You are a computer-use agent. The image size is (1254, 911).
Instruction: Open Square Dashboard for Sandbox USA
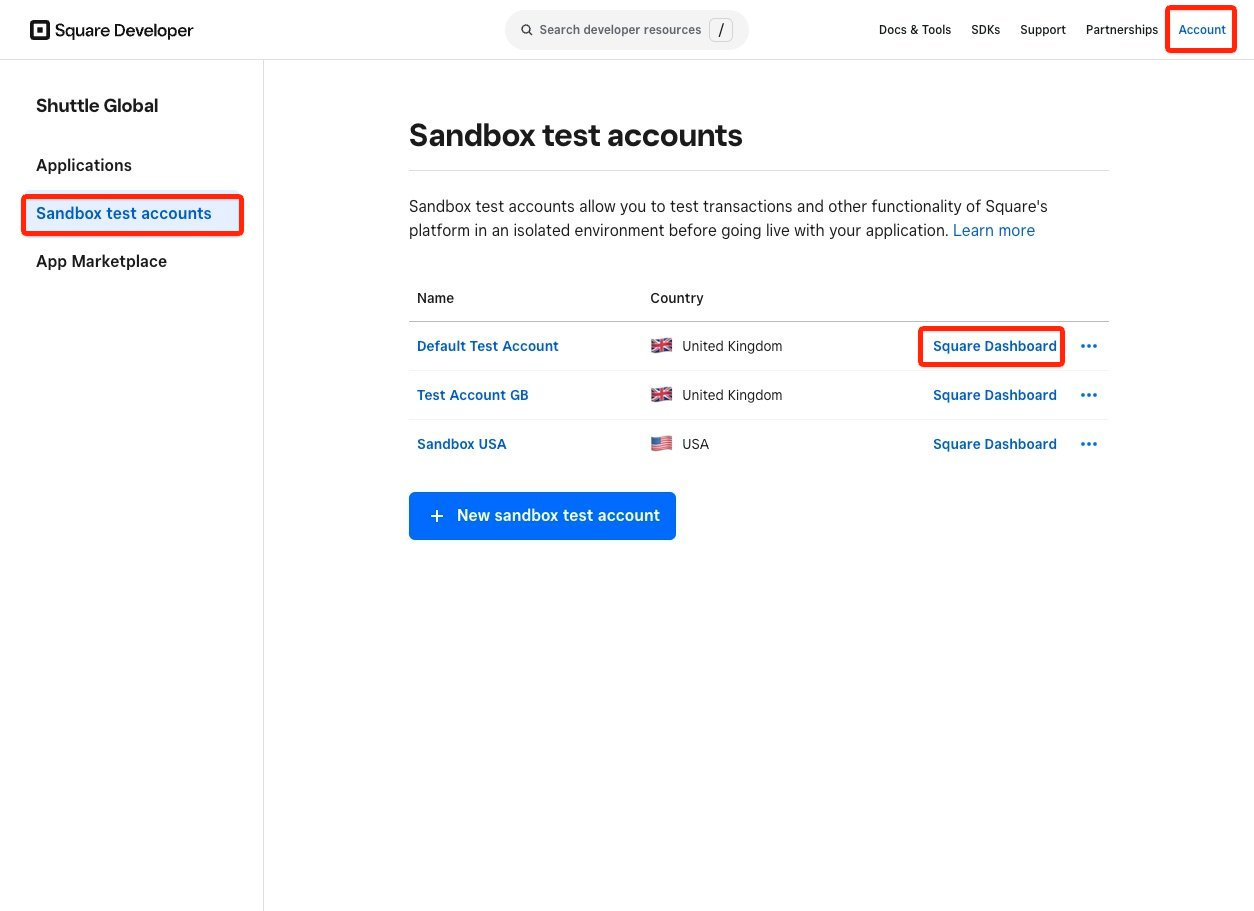tap(994, 444)
